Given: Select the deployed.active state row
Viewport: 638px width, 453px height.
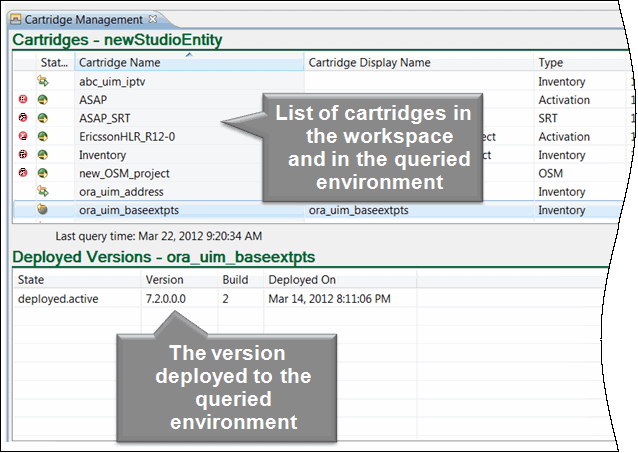Looking at the screenshot, I should [58, 299].
